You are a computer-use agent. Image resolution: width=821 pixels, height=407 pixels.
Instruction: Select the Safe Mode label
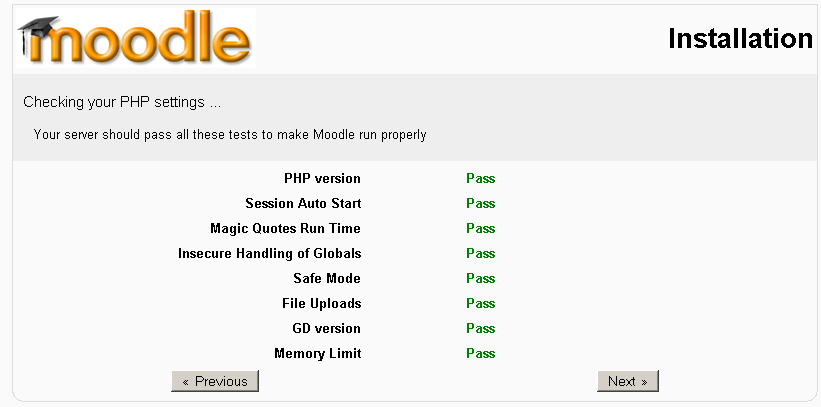327,279
